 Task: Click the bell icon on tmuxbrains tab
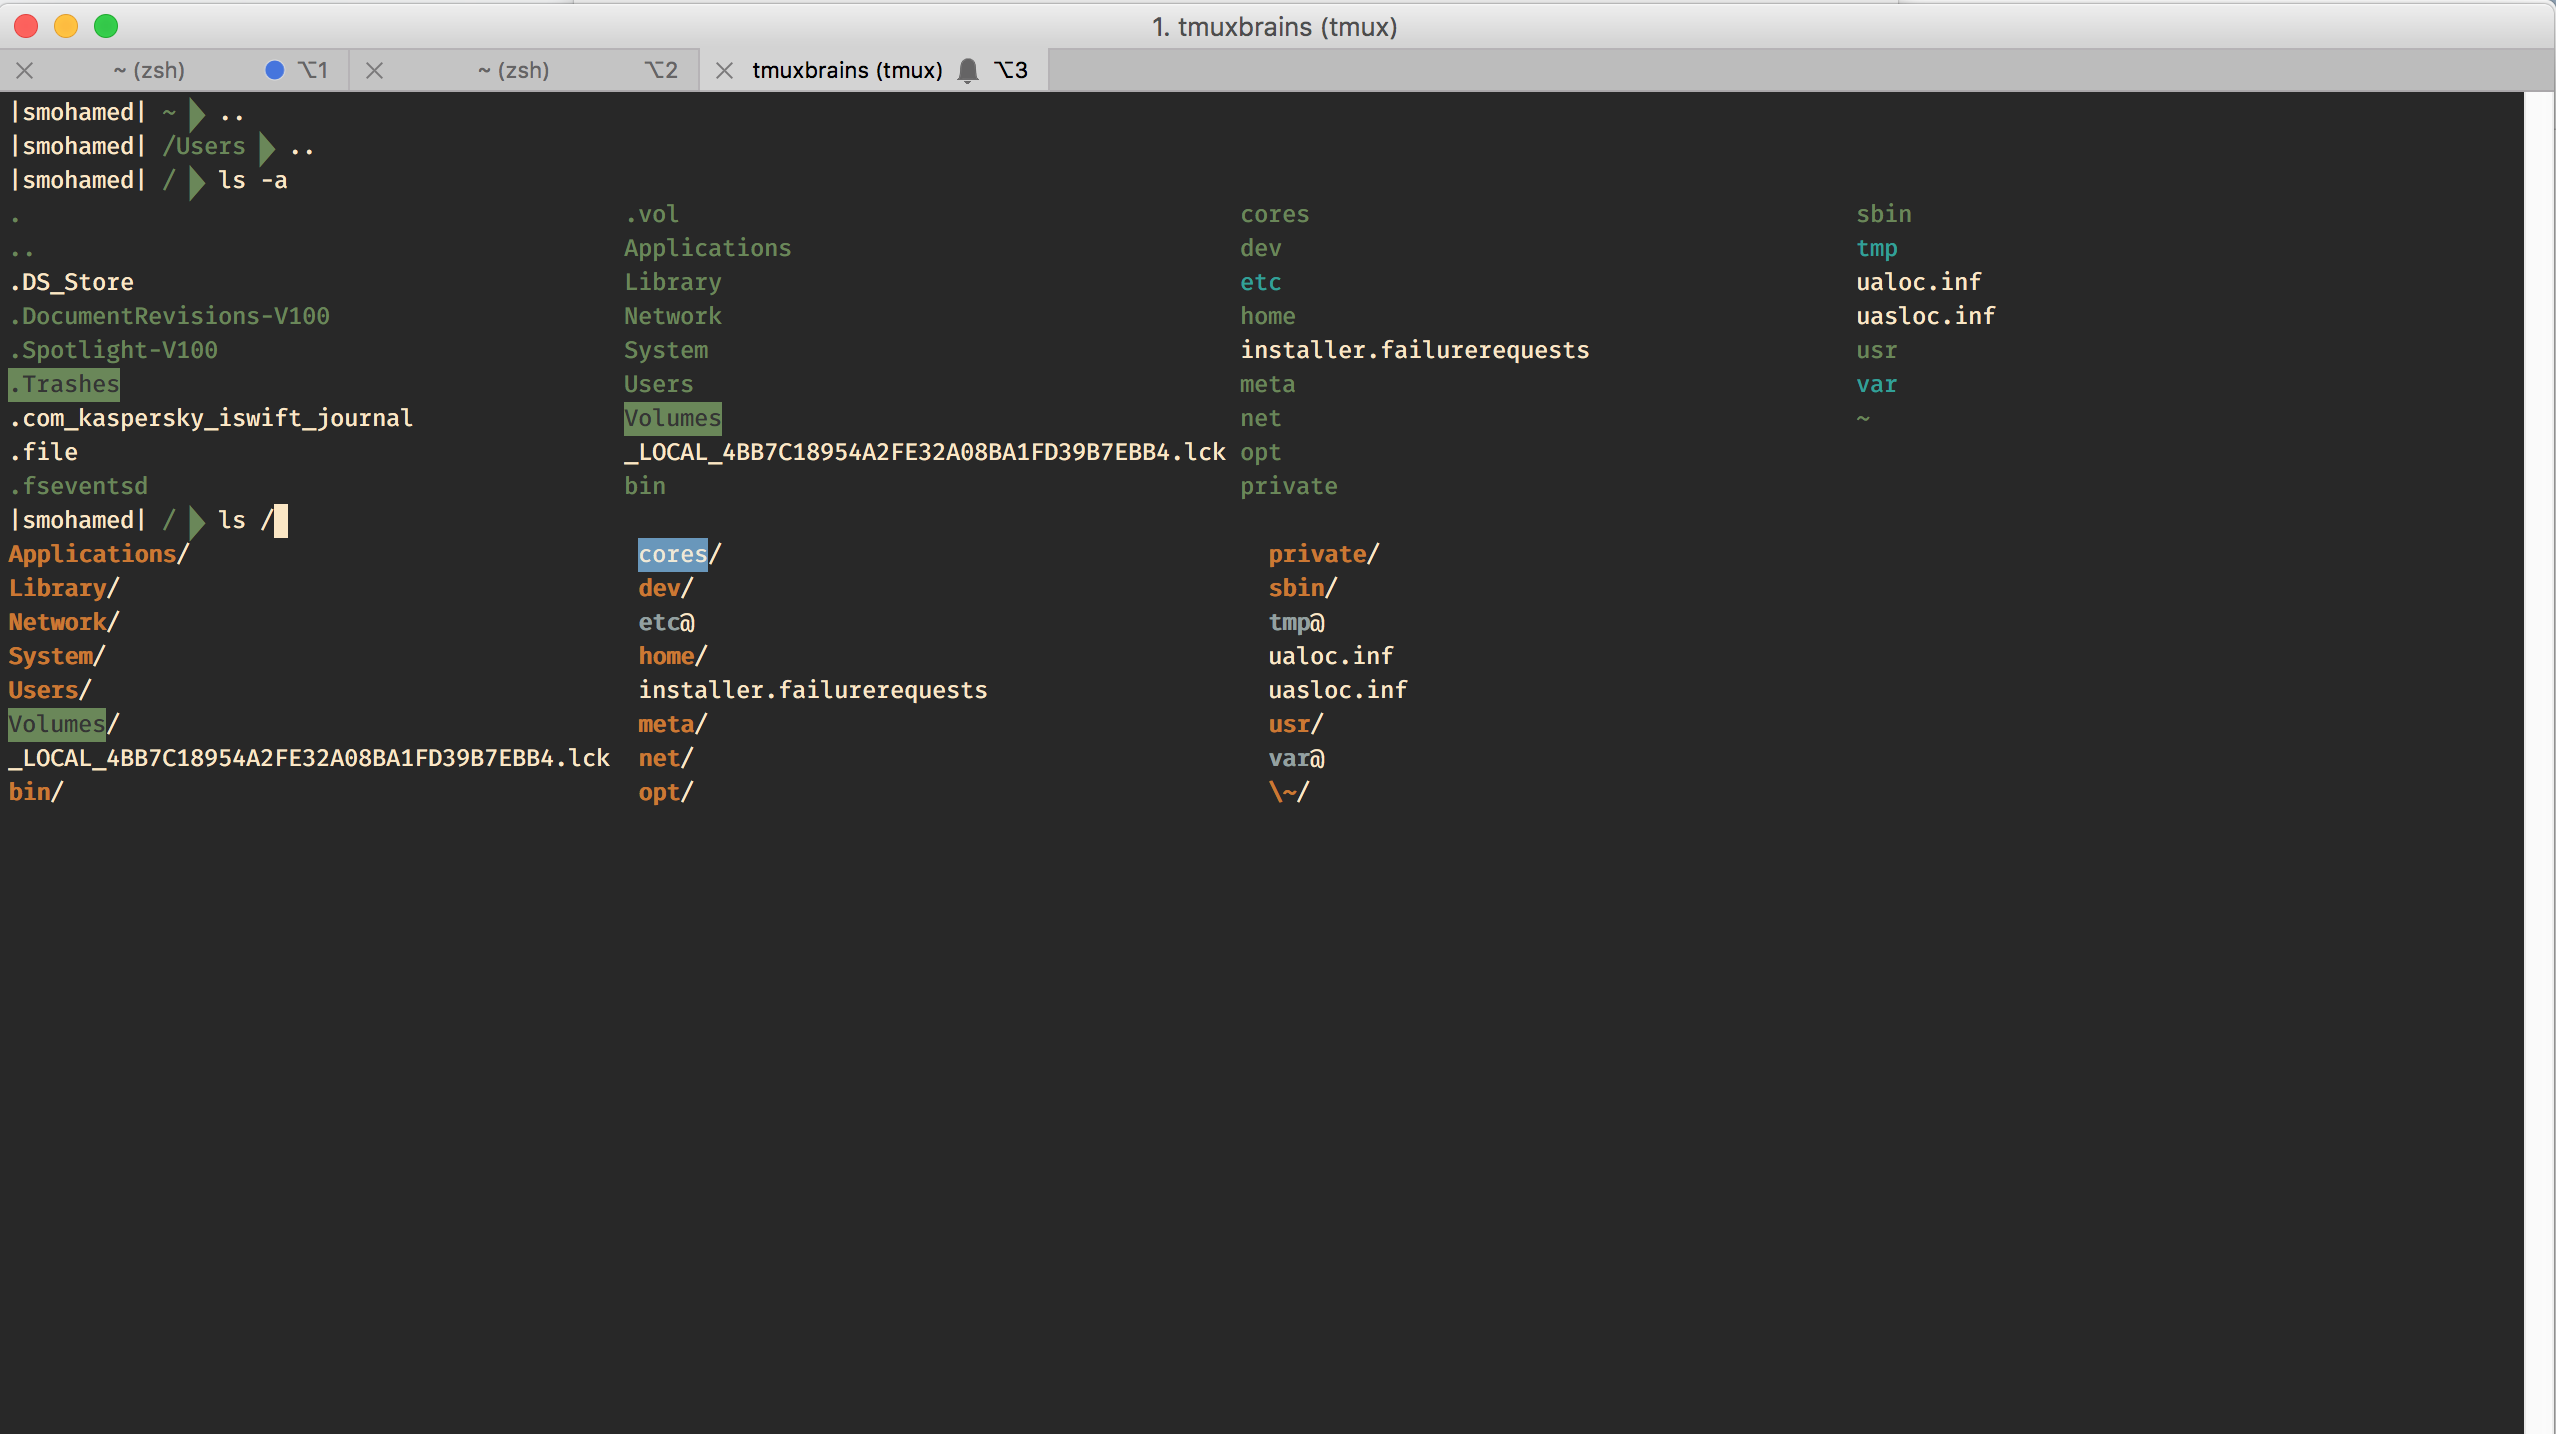(x=967, y=70)
